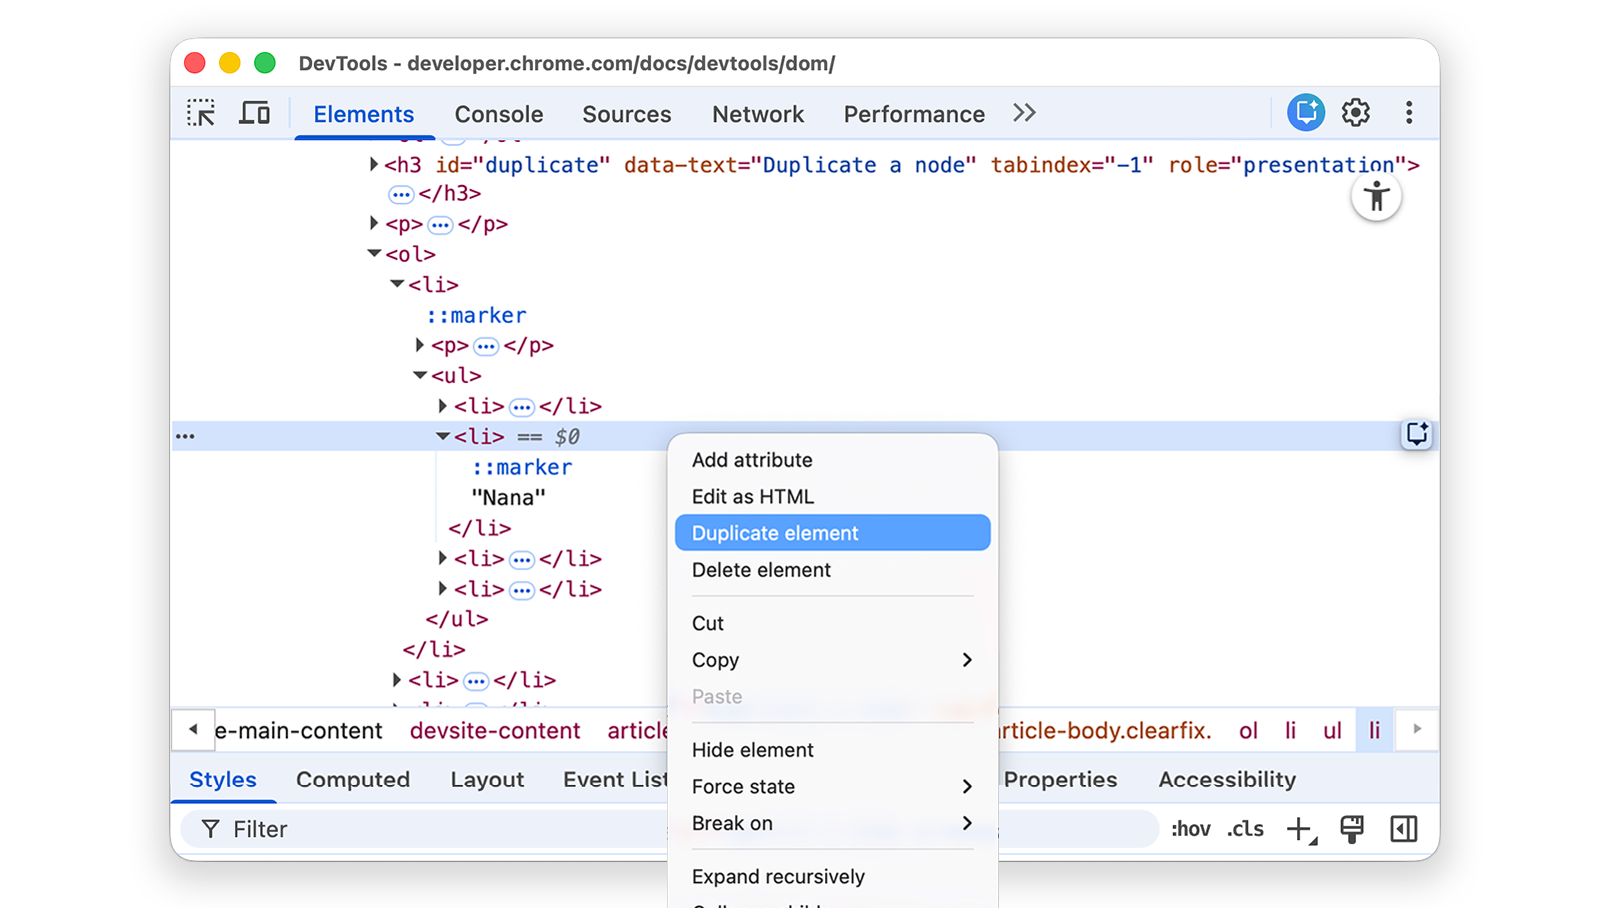Click the show sidebar panel icon
Viewport: 1600px width, 908px height.
[x=1405, y=829]
